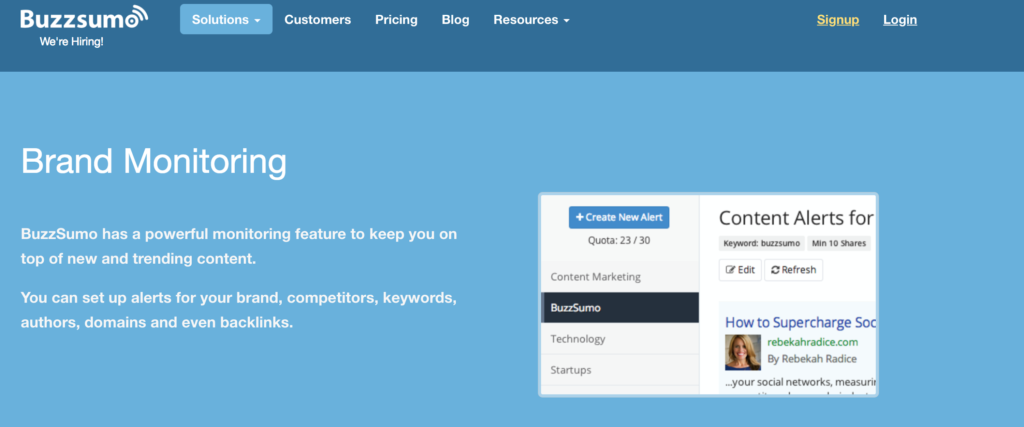This screenshot has width=1024, height=427.
Task: Click the Edit button
Action: tap(740, 270)
